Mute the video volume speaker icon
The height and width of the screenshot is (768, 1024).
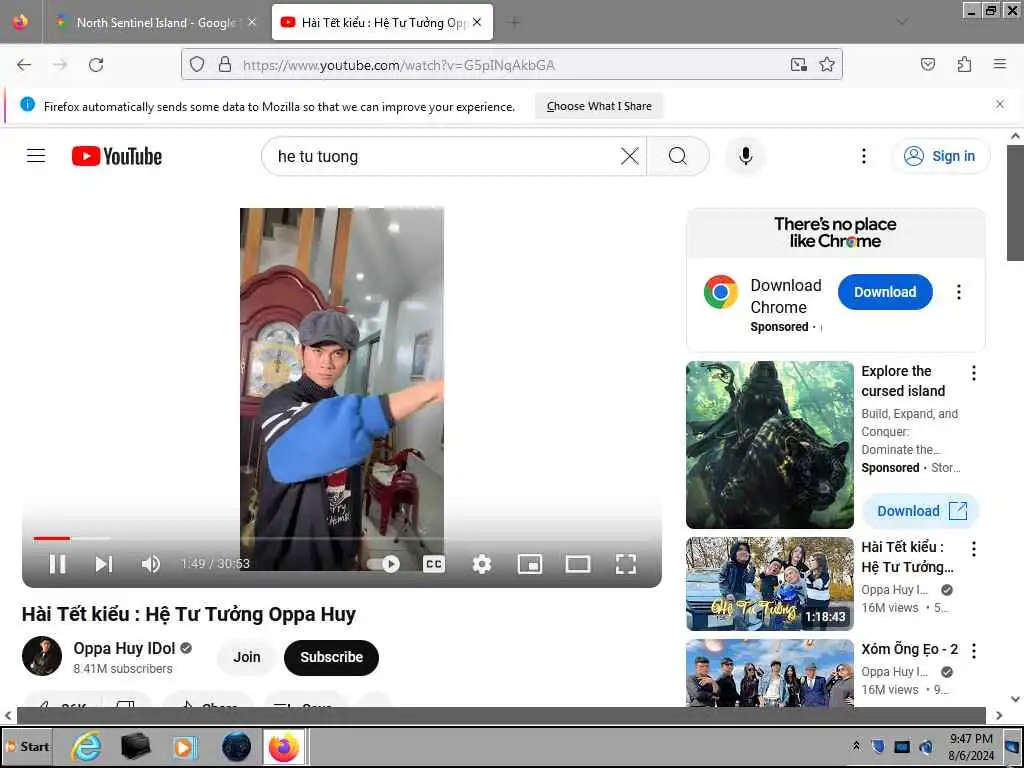[151, 564]
